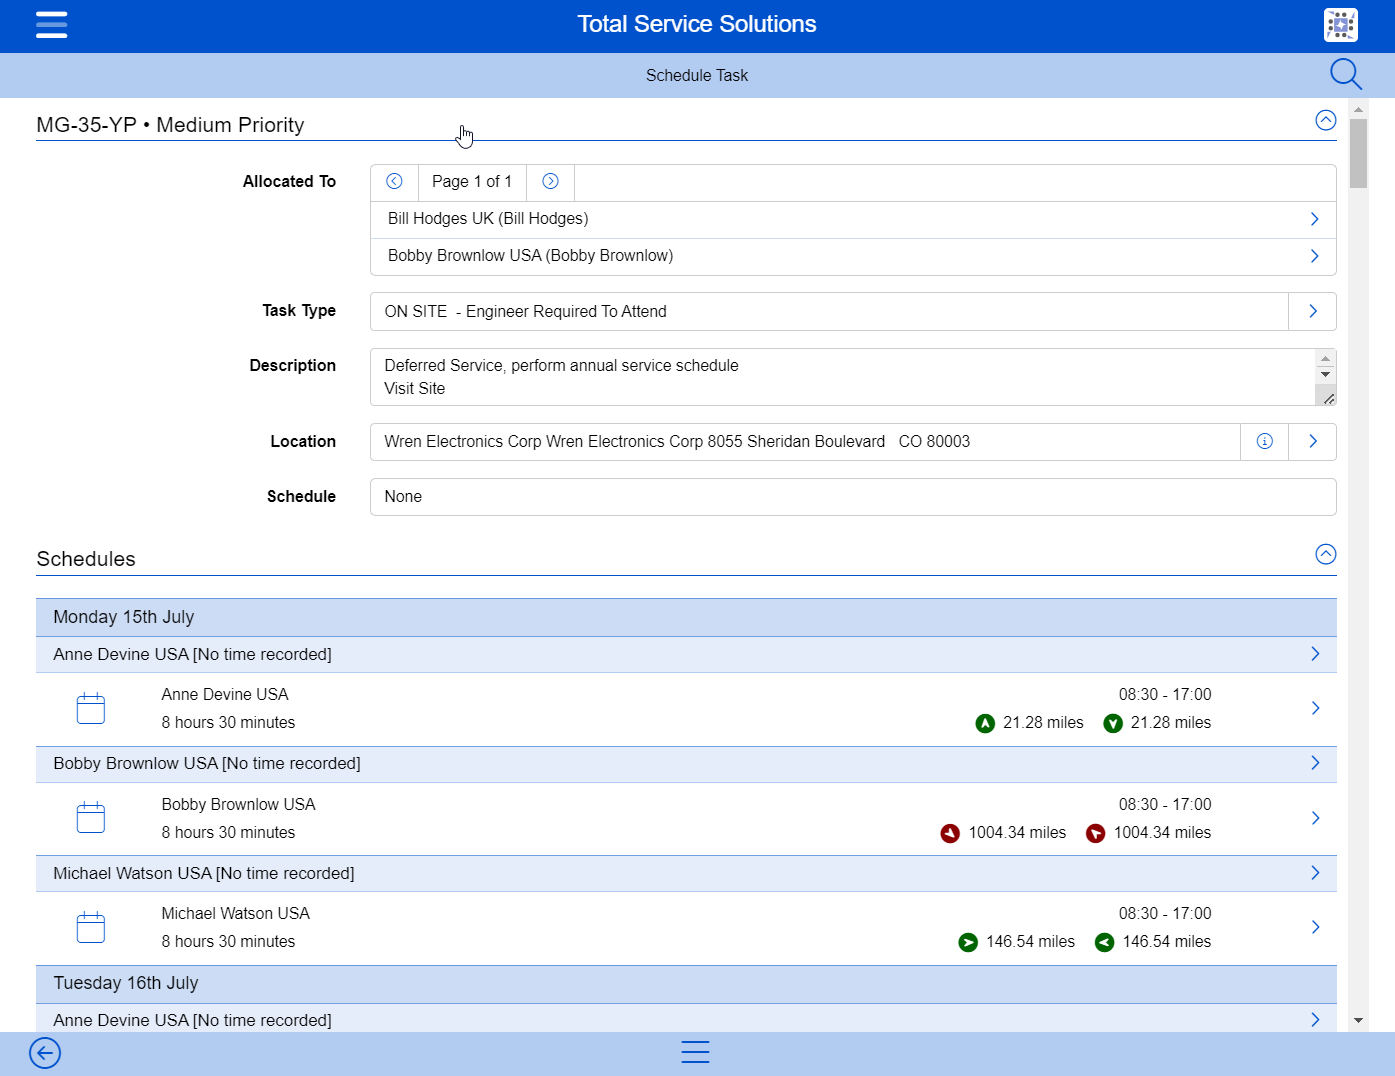Click the Anne Devine USA name text

tap(225, 695)
